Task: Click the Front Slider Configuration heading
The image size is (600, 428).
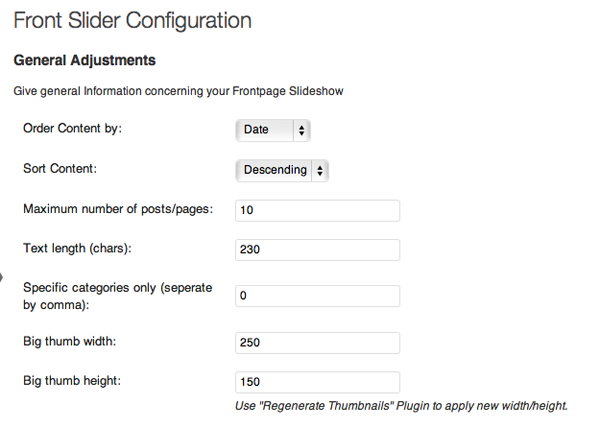Action: 132,21
